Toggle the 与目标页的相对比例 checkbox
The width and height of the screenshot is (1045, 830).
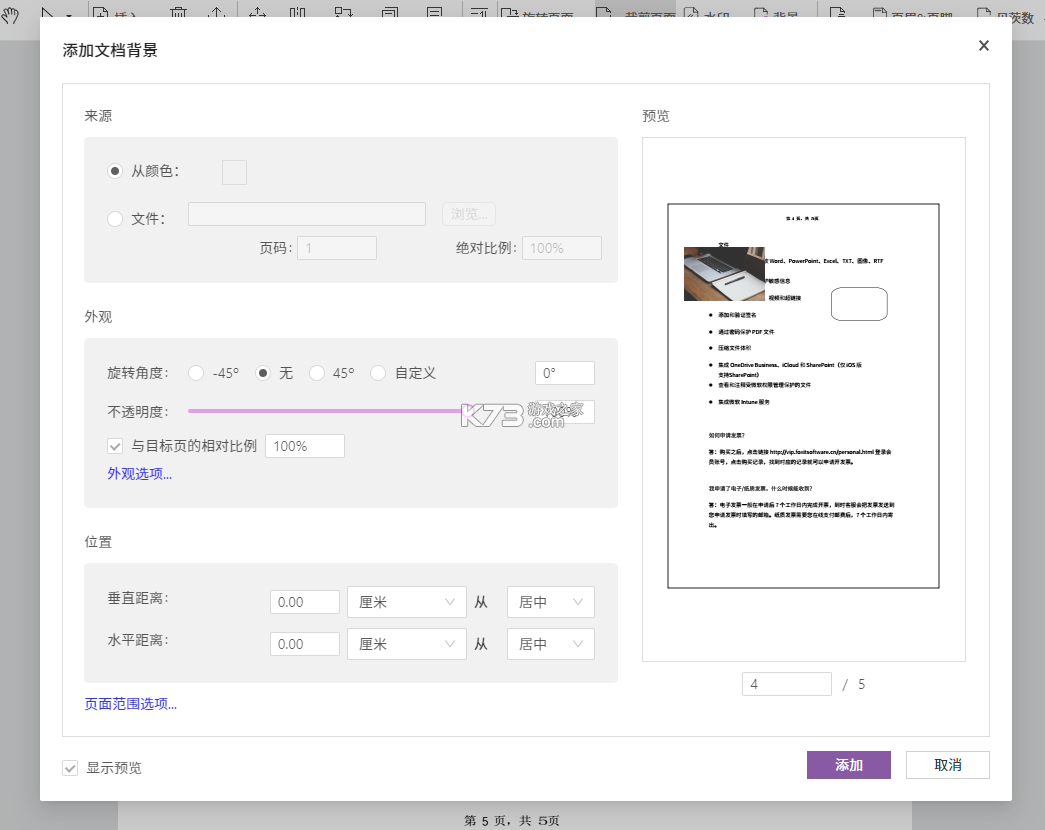click(x=115, y=446)
